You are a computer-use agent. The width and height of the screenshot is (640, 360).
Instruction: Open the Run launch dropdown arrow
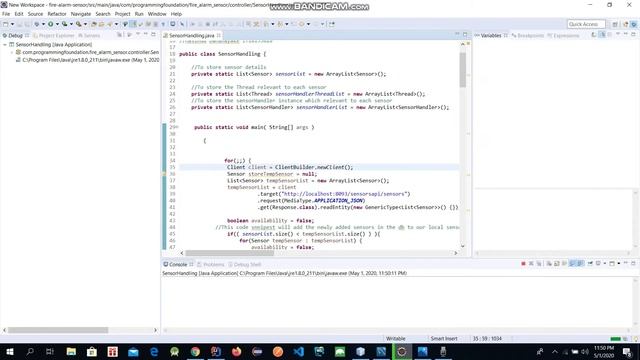pyautogui.click(x=57, y=24)
